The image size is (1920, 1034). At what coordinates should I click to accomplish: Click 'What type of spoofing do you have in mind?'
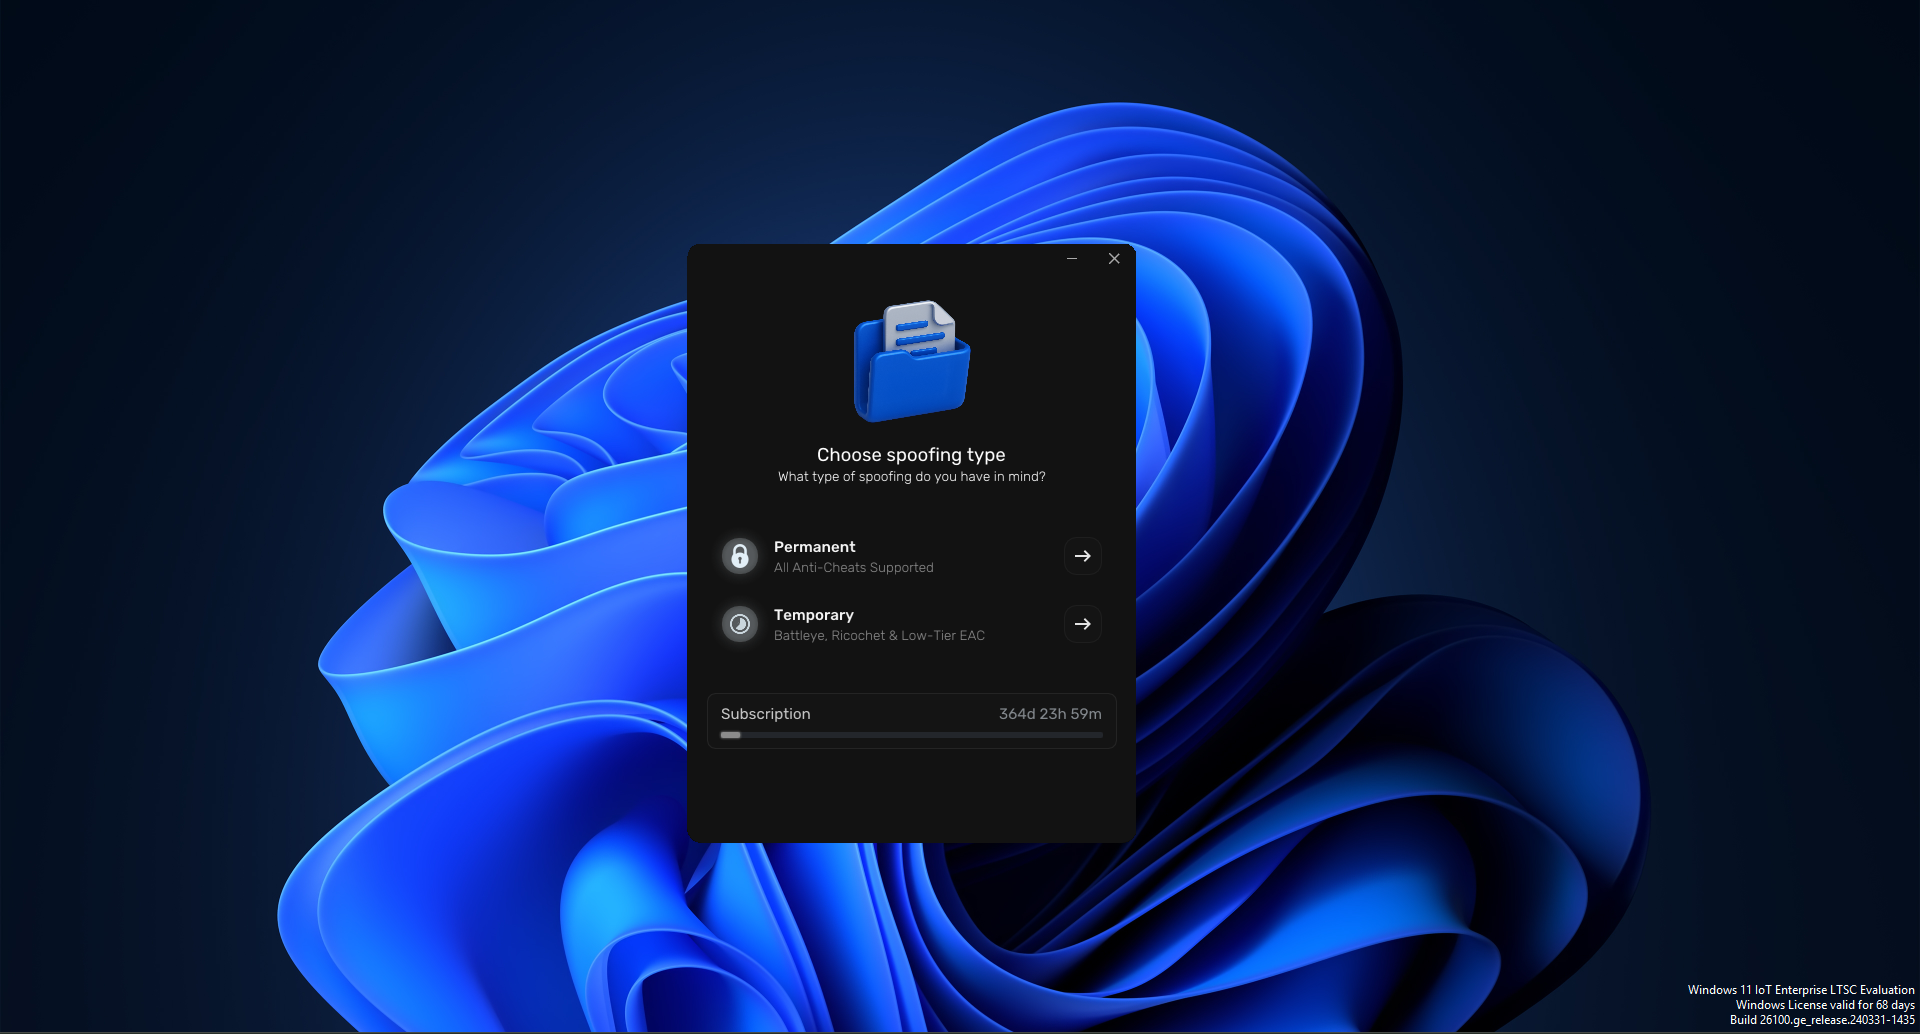(912, 477)
